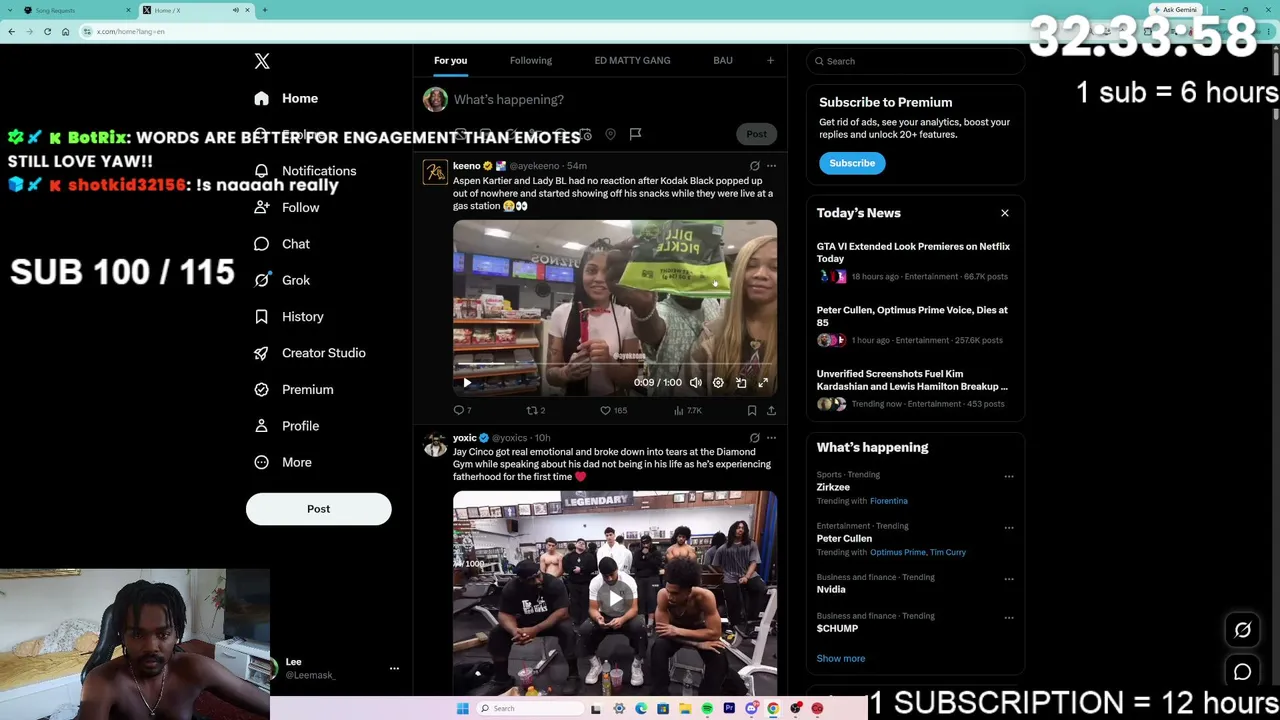The width and height of the screenshot is (1280, 720).
Task: Open more options for Zirkzee trend
Action: (x=1008, y=477)
